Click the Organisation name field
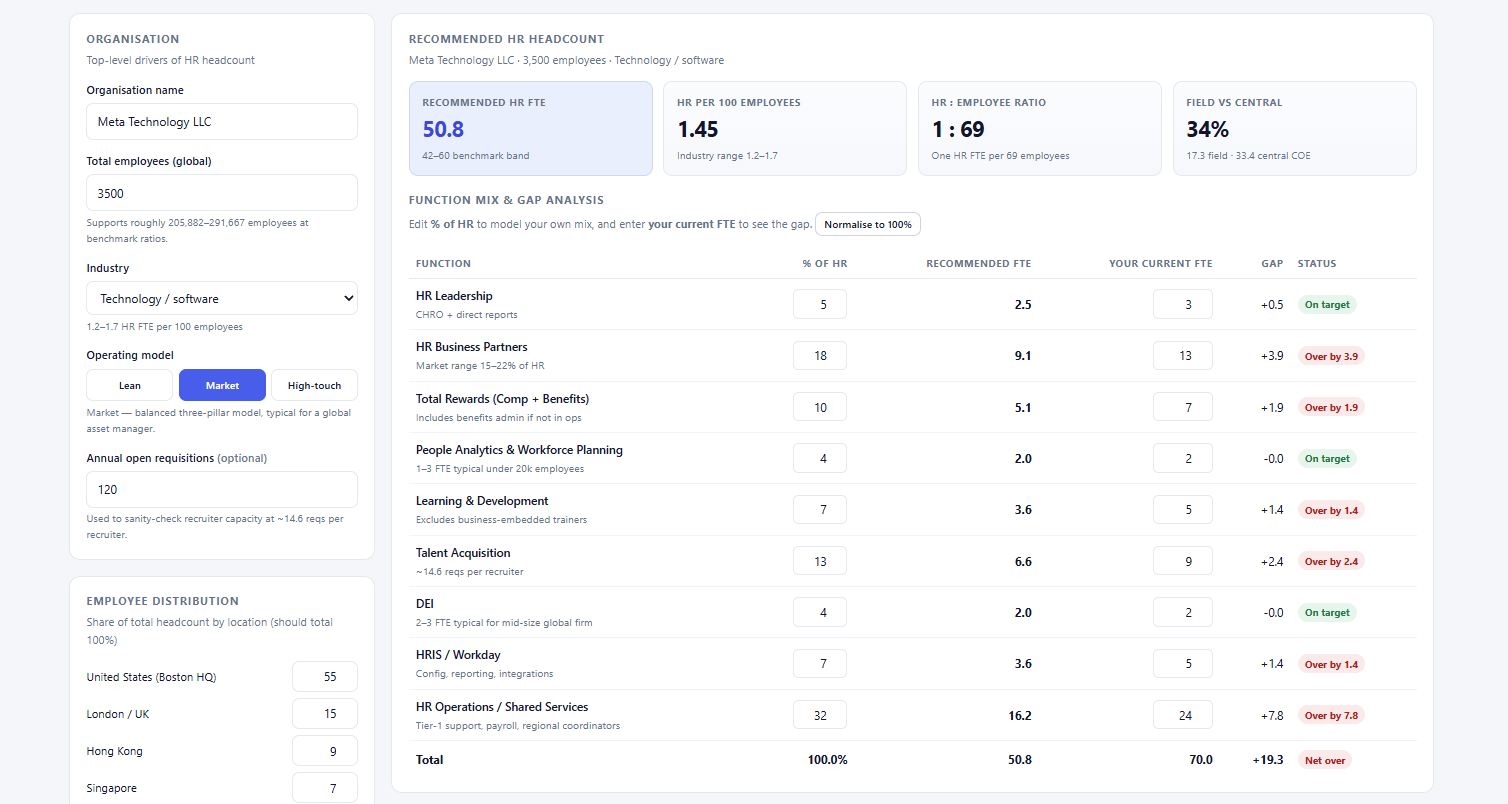This screenshot has width=1508, height=804. click(x=222, y=122)
